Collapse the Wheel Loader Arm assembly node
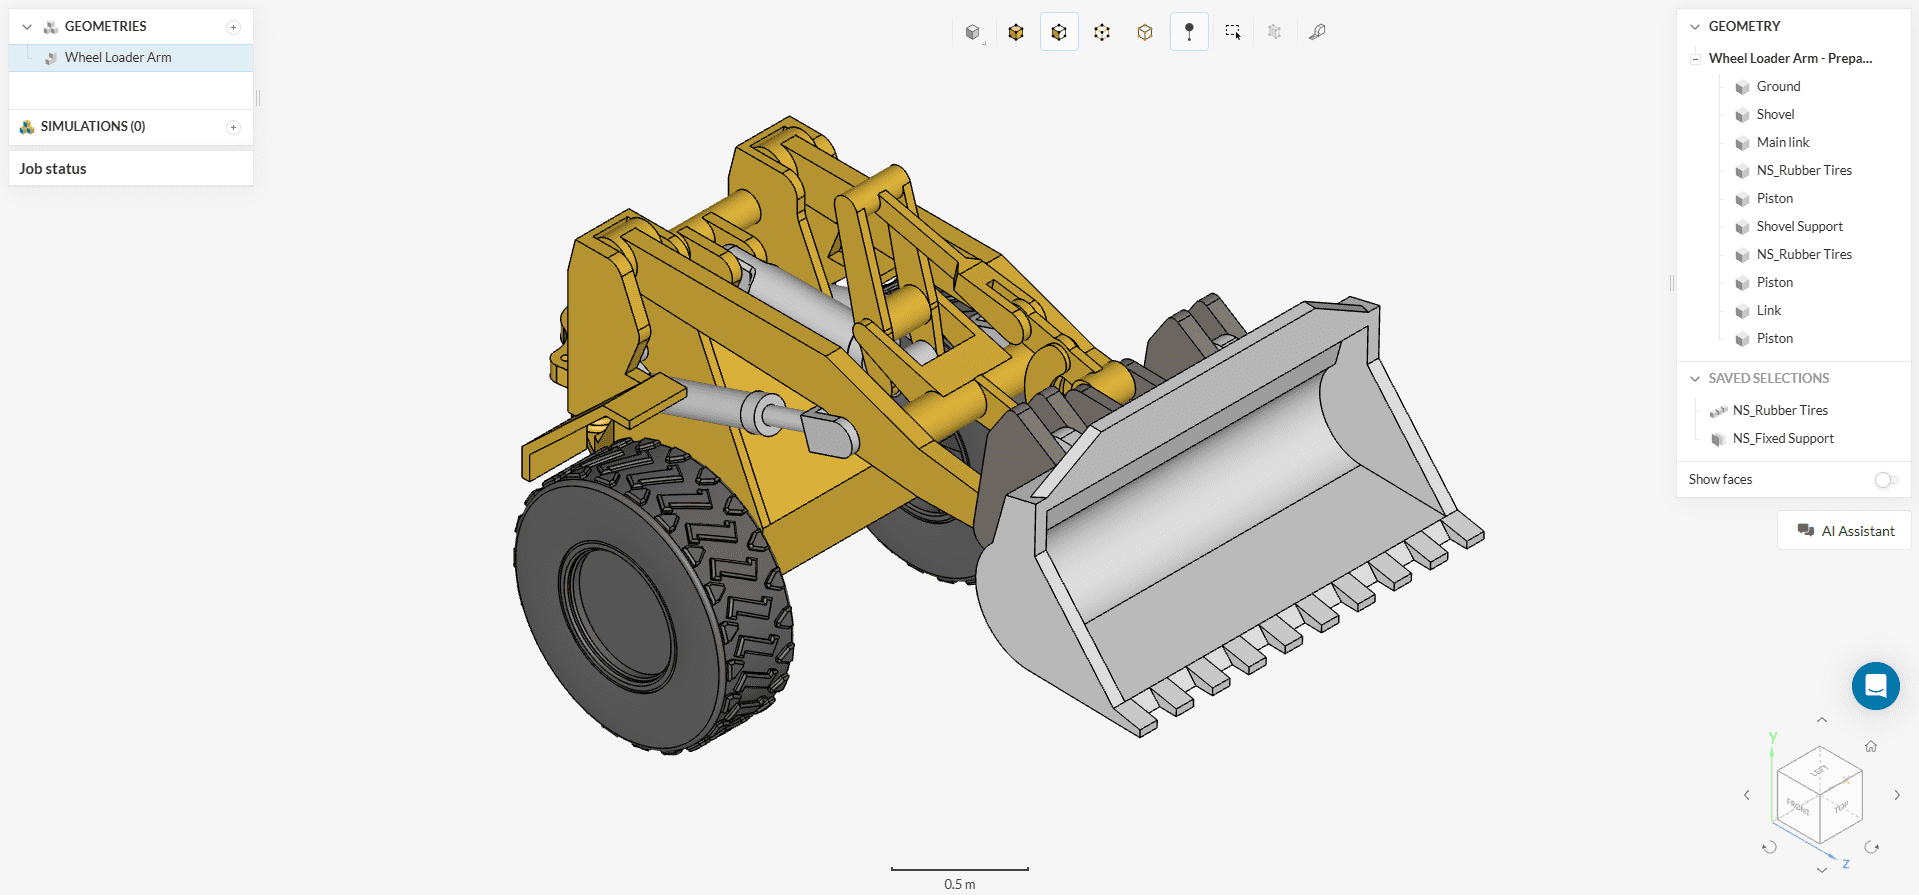The width and height of the screenshot is (1919, 895). (x=1695, y=59)
